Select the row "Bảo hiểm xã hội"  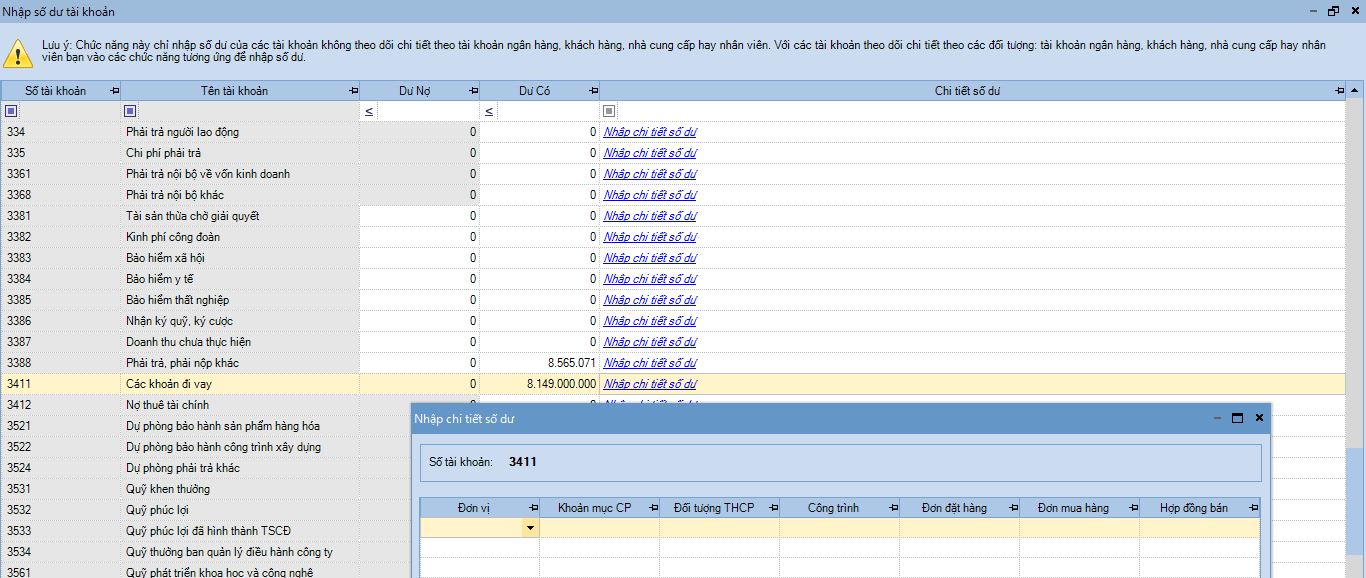(x=673, y=258)
